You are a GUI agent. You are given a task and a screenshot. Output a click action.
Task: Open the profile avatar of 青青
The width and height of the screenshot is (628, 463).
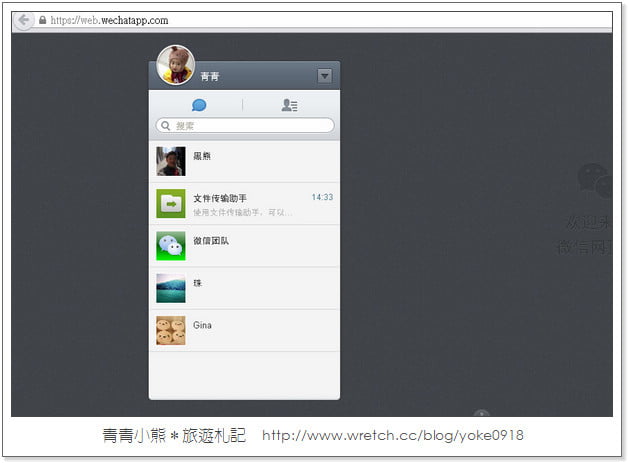click(x=175, y=65)
